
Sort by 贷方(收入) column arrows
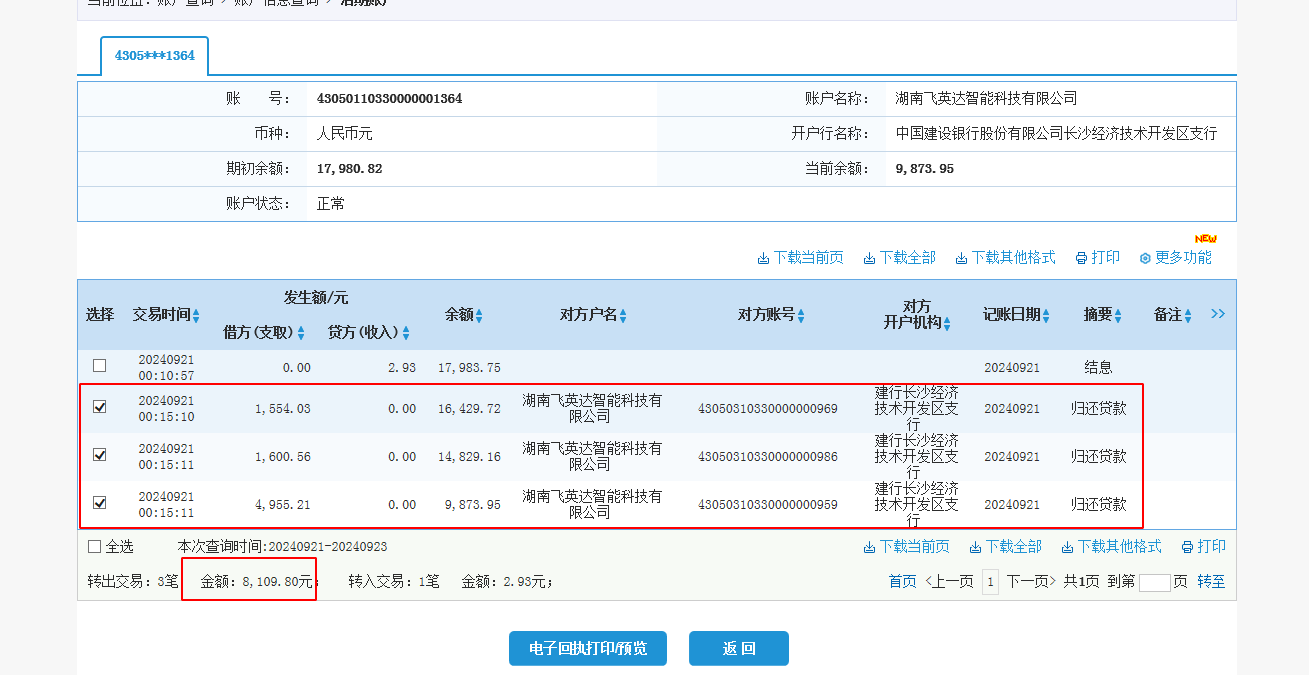(407, 334)
